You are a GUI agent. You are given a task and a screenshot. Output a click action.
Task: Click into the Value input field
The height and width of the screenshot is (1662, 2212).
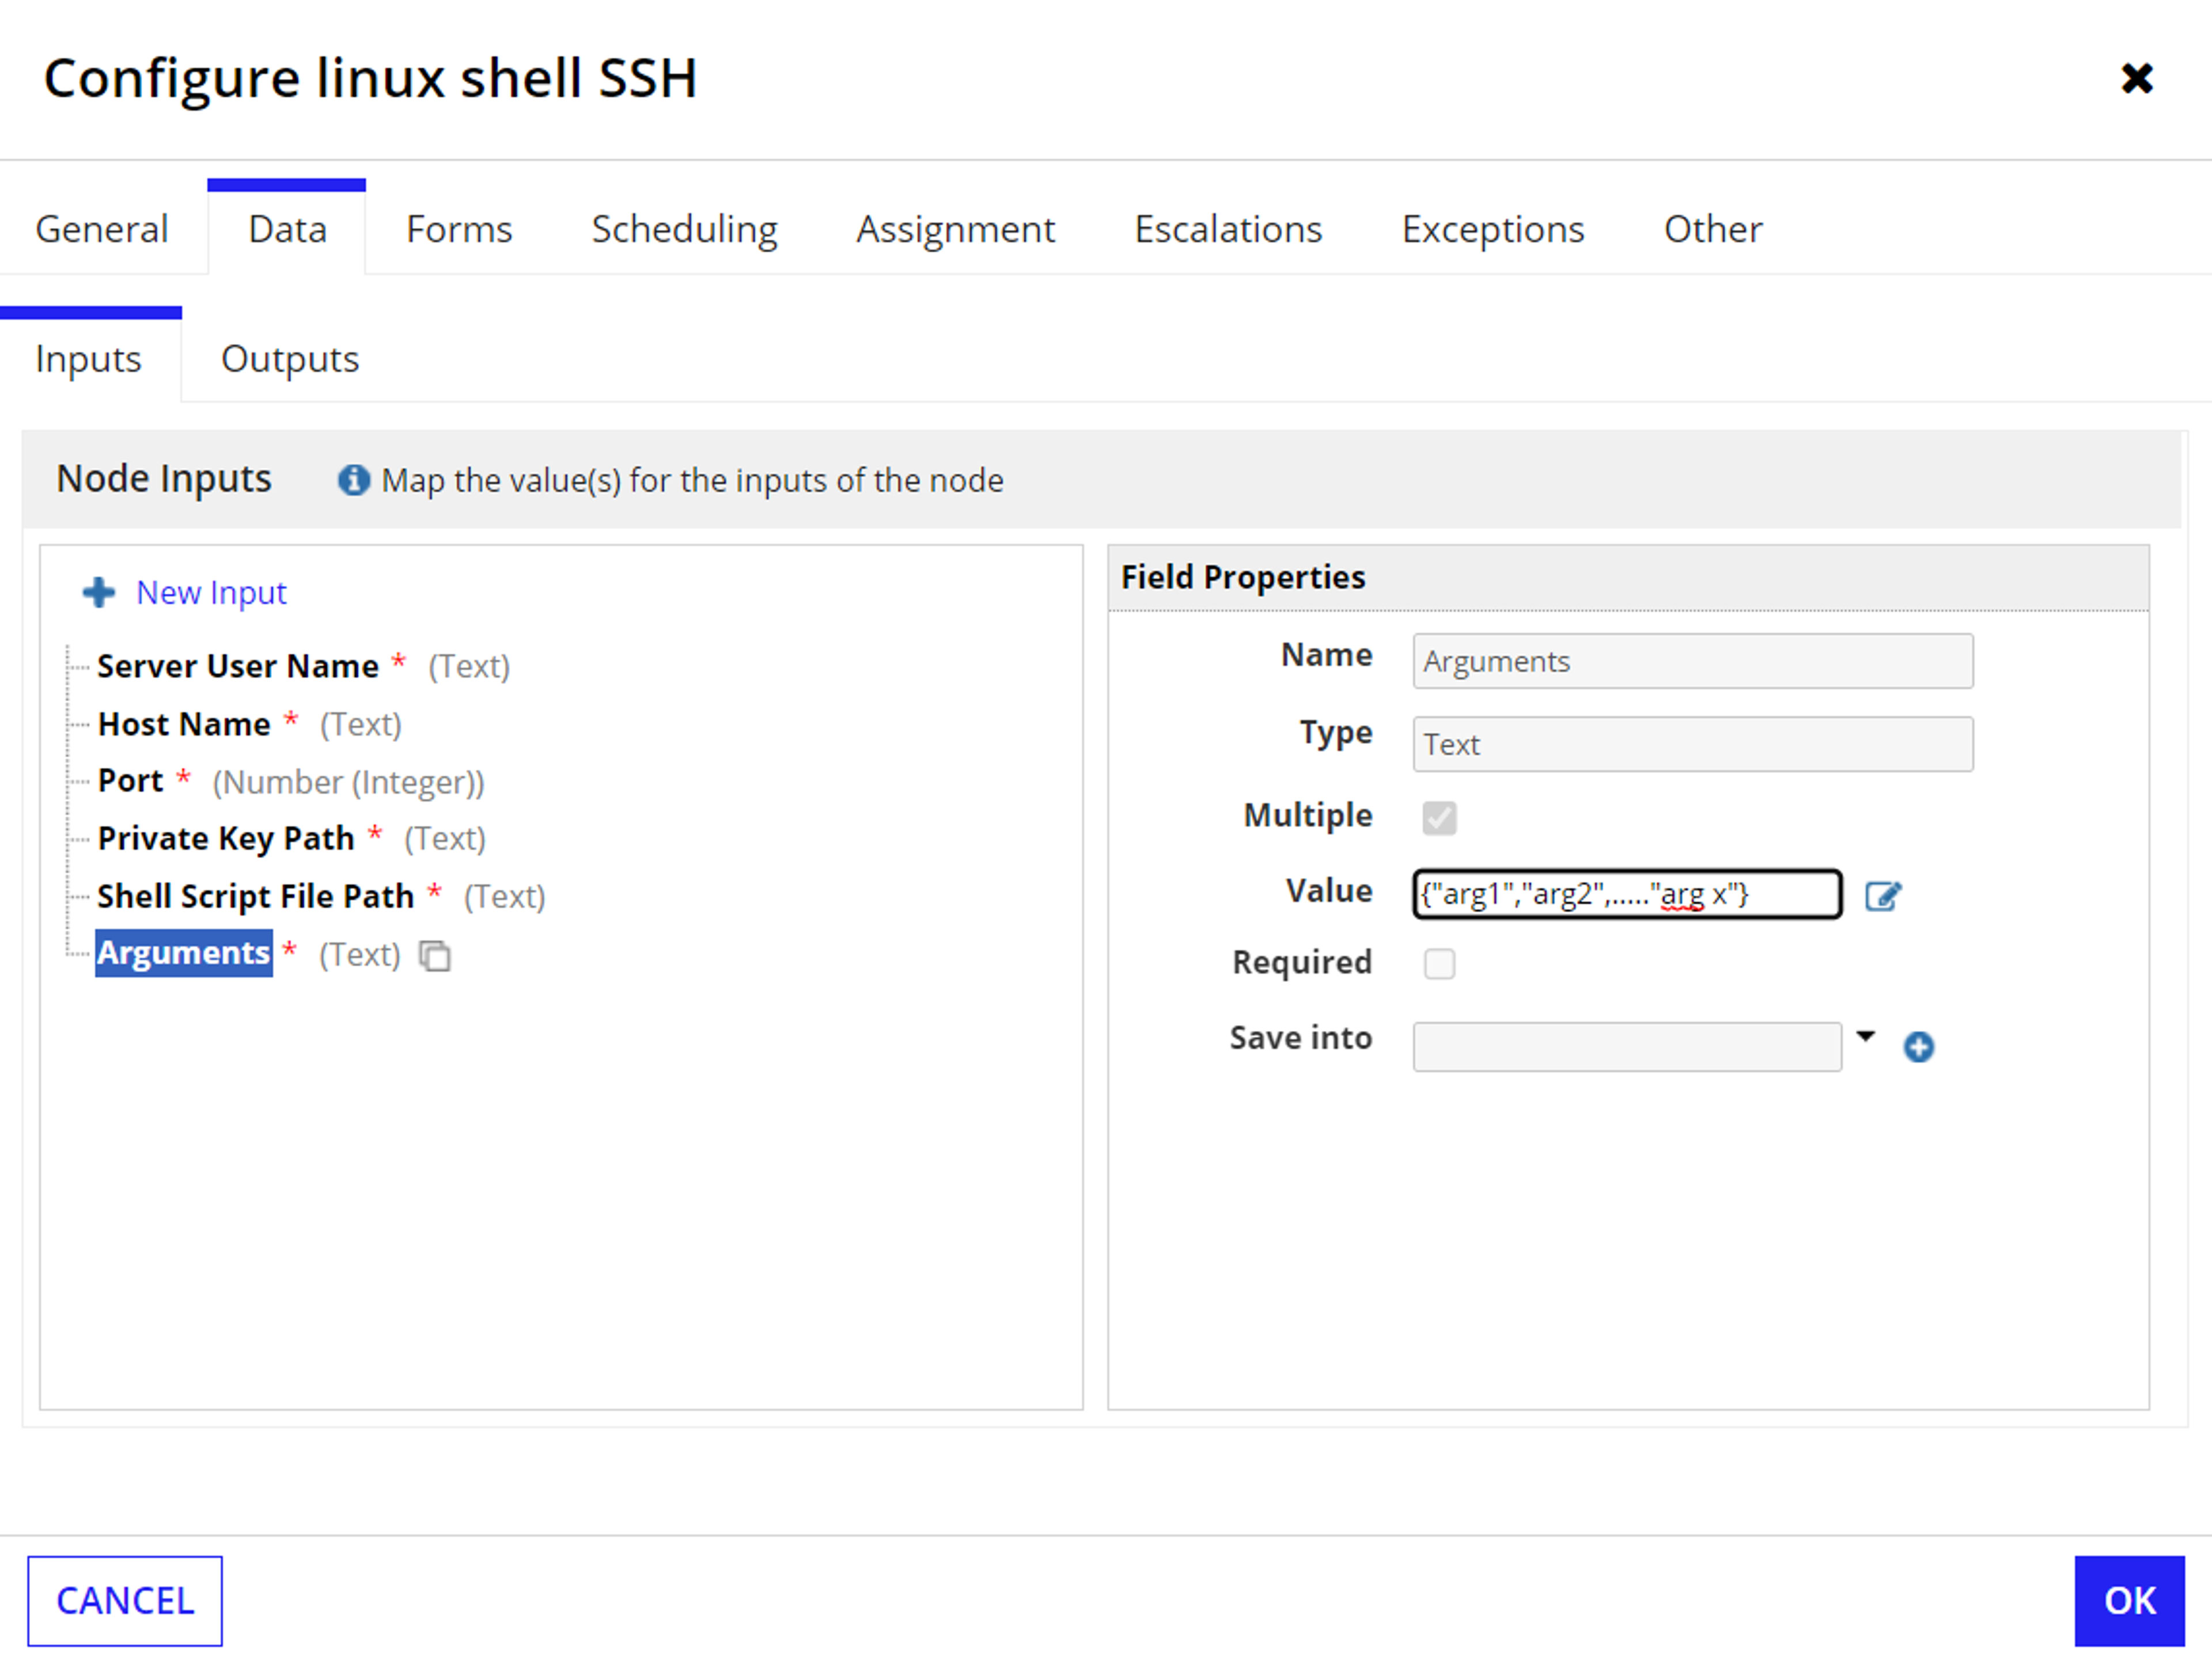[1626, 894]
